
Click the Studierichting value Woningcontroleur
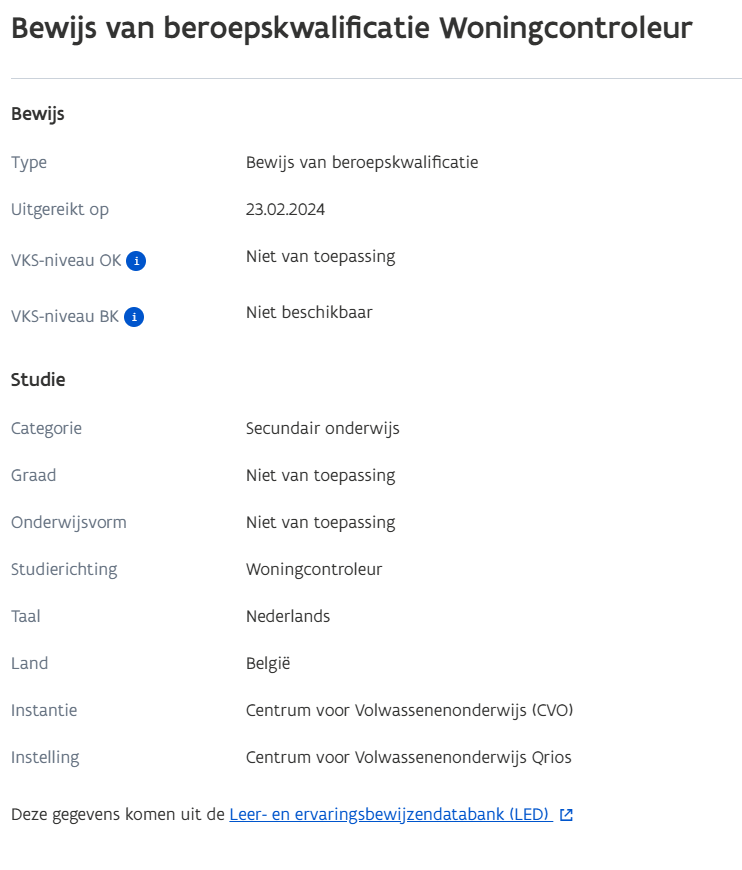click(x=314, y=569)
